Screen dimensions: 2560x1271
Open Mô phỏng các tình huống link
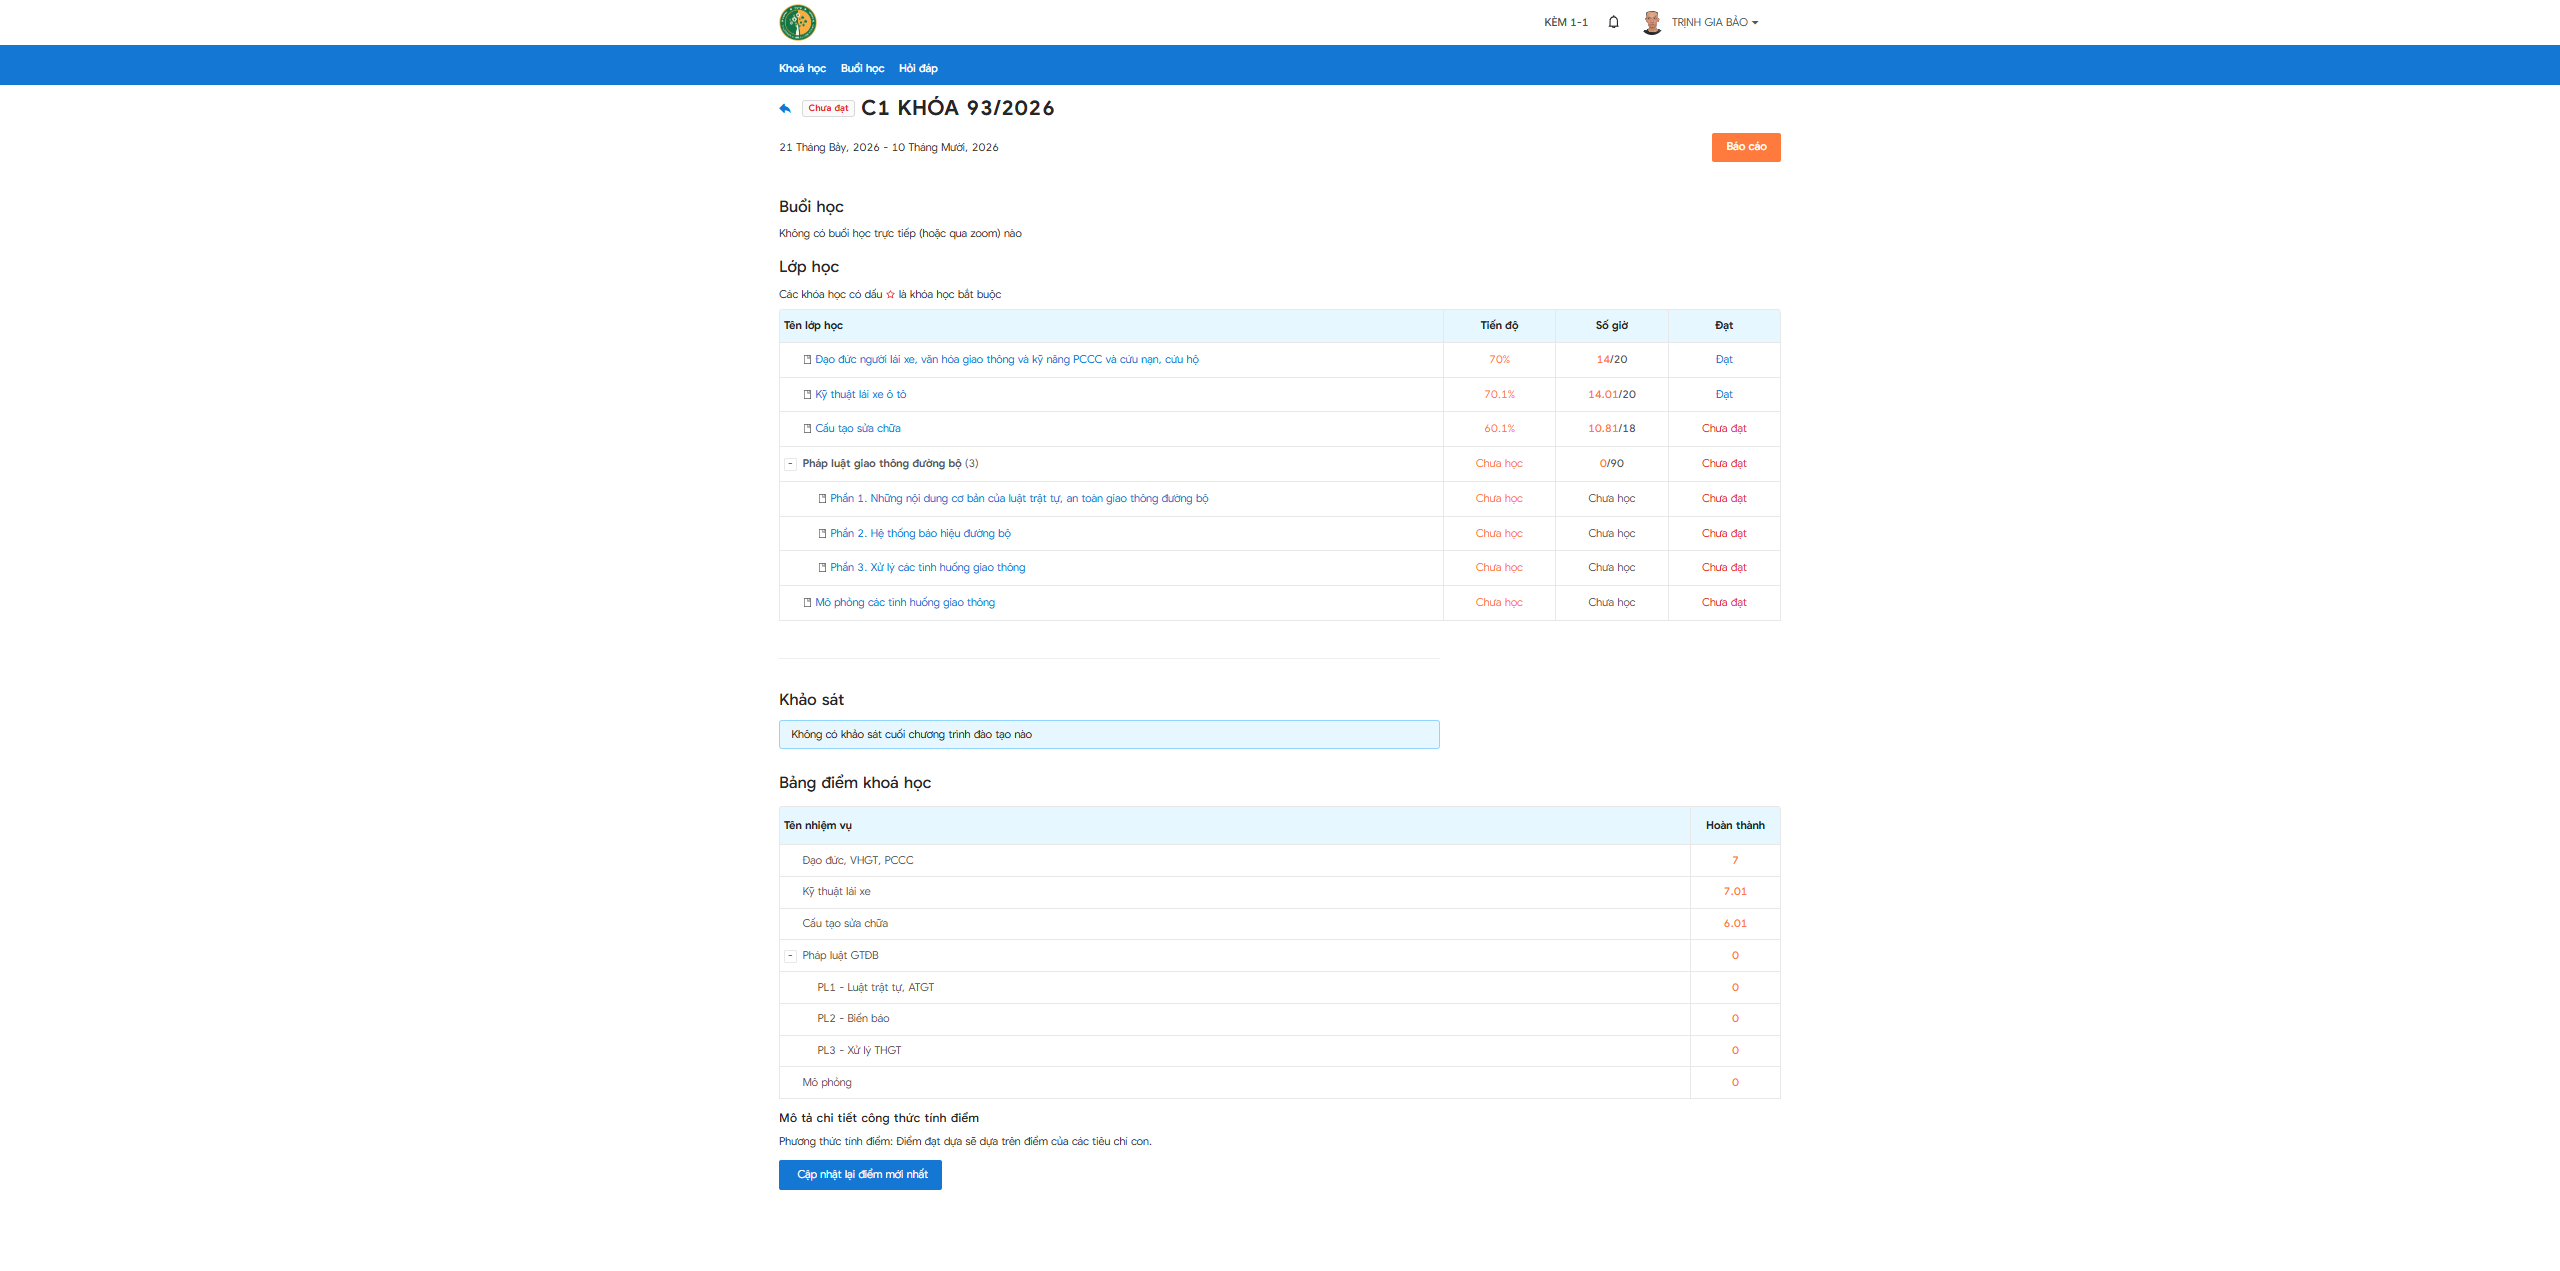(905, 603)
